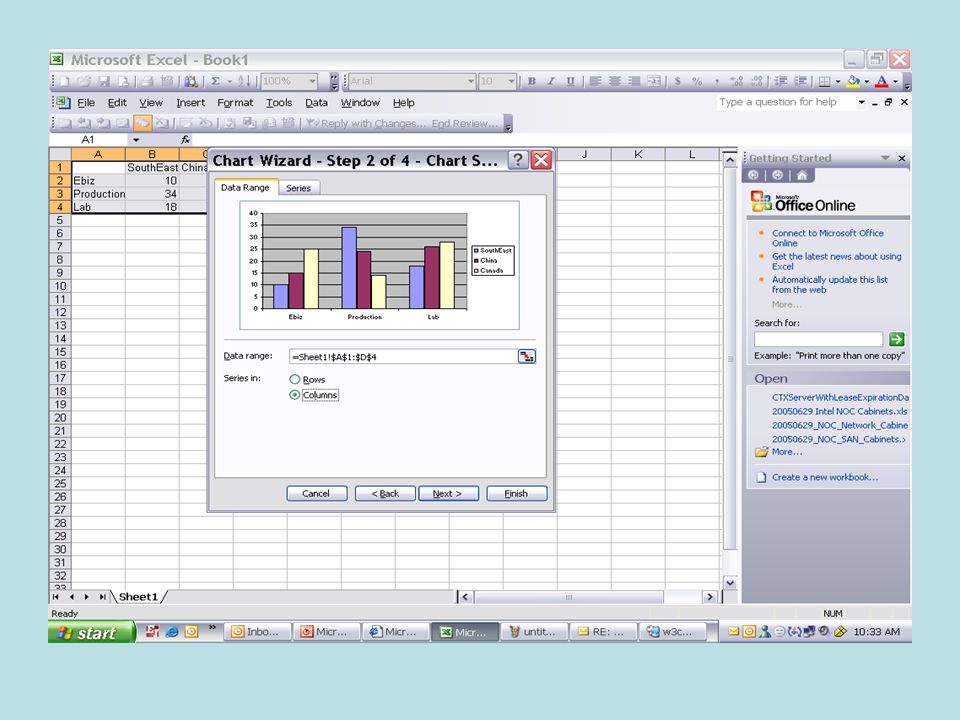Click the Chart Wizard help question mark

[518, 160]
